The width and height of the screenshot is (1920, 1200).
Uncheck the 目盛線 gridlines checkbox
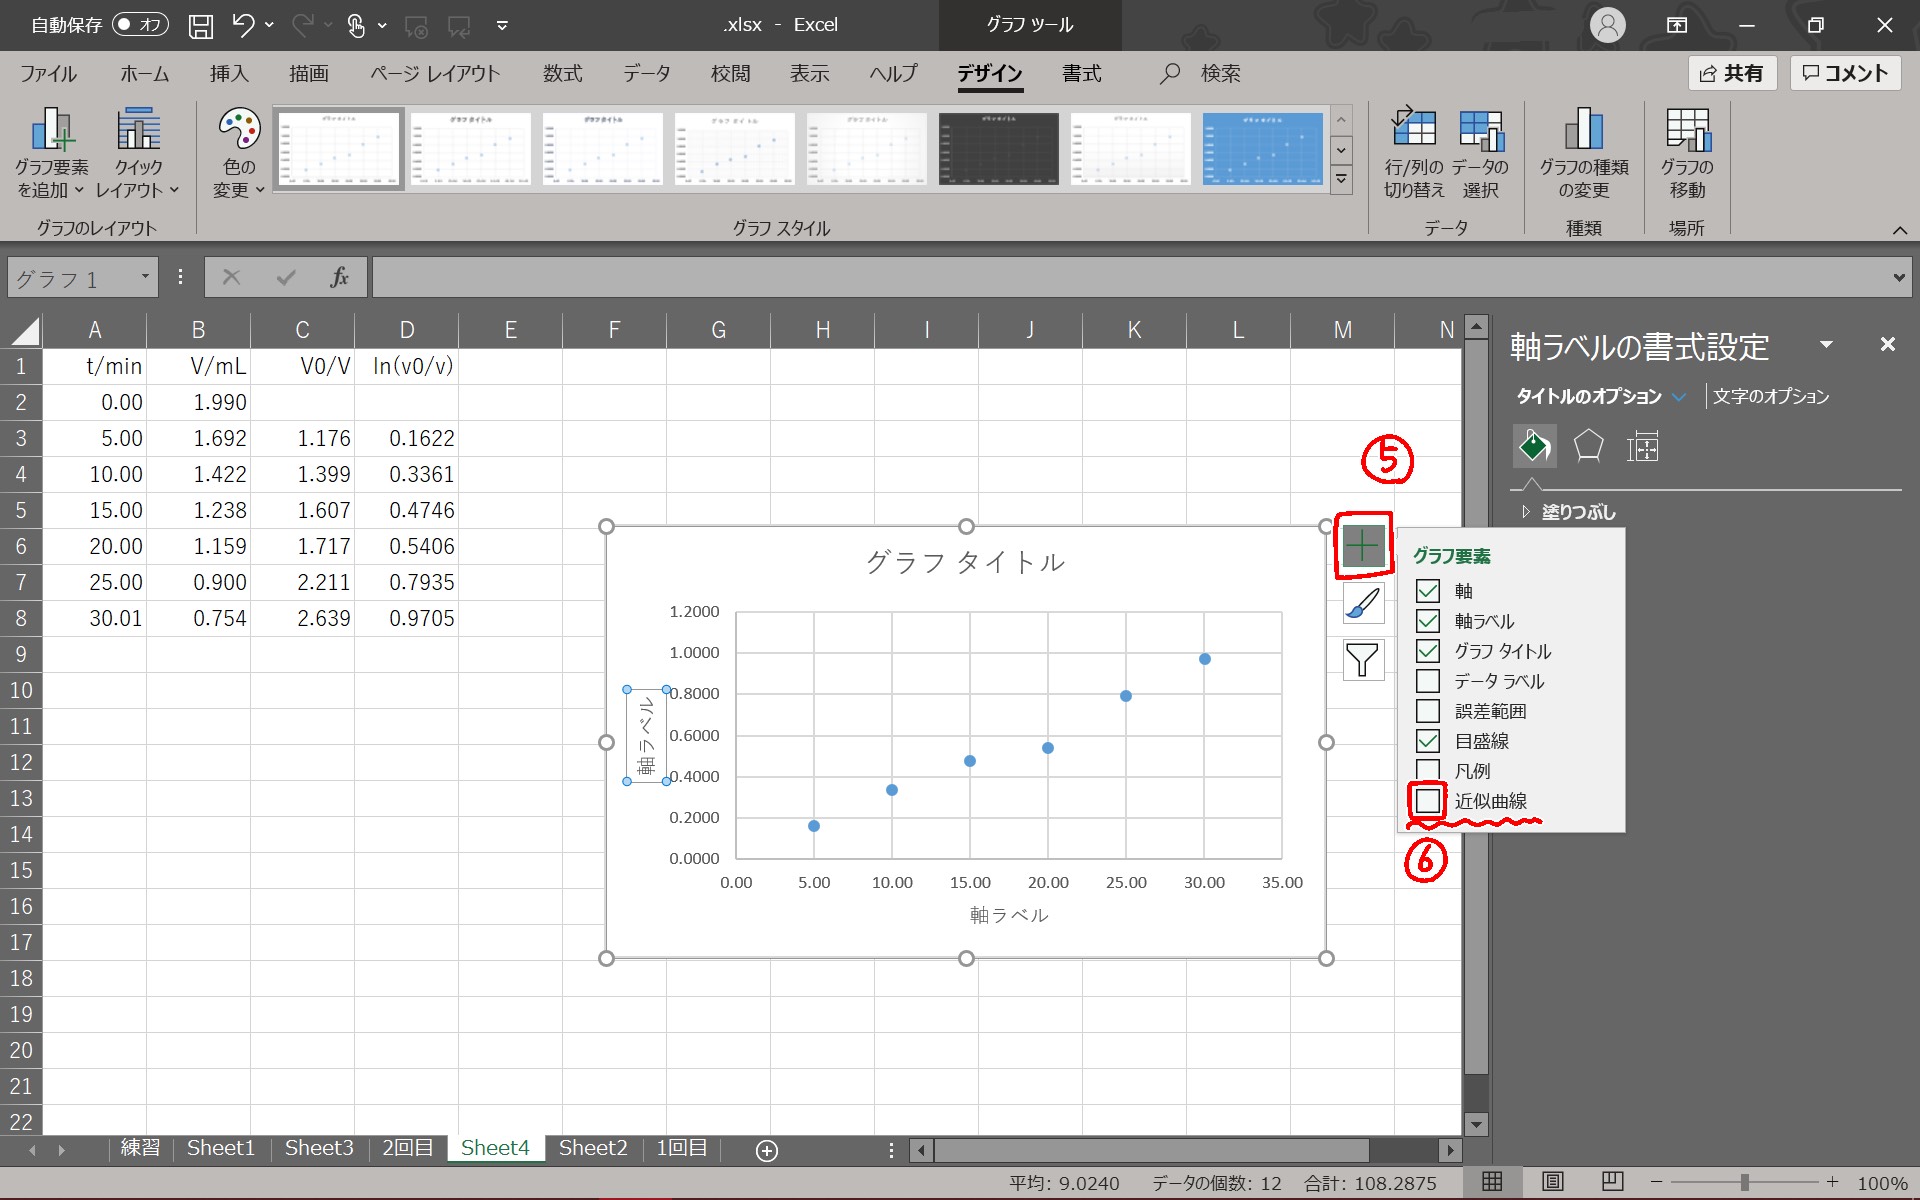(1428, 741)
